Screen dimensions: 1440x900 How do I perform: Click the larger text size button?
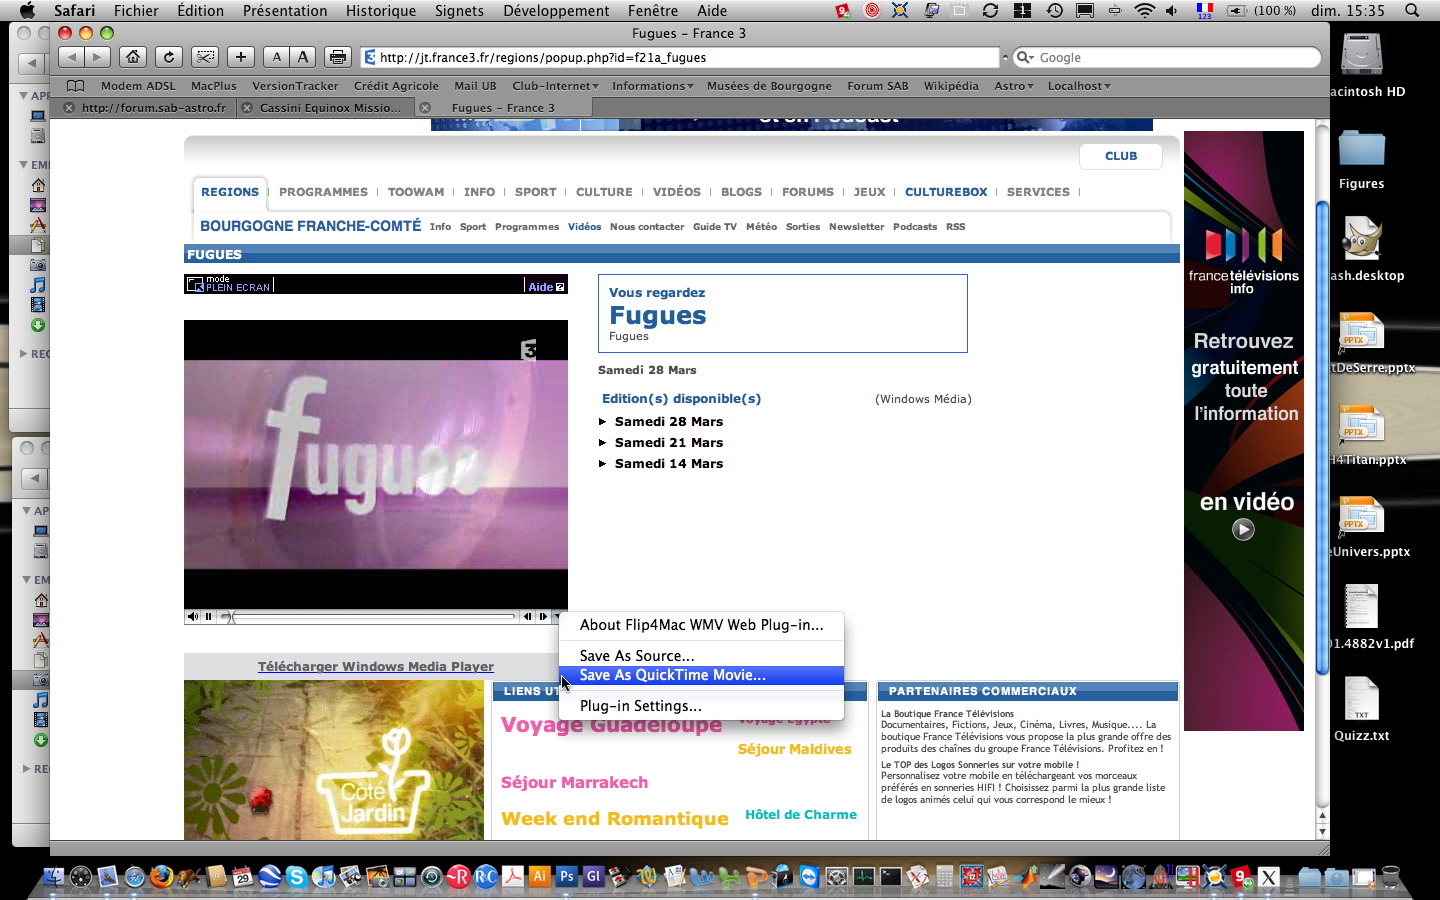(303, 57)
